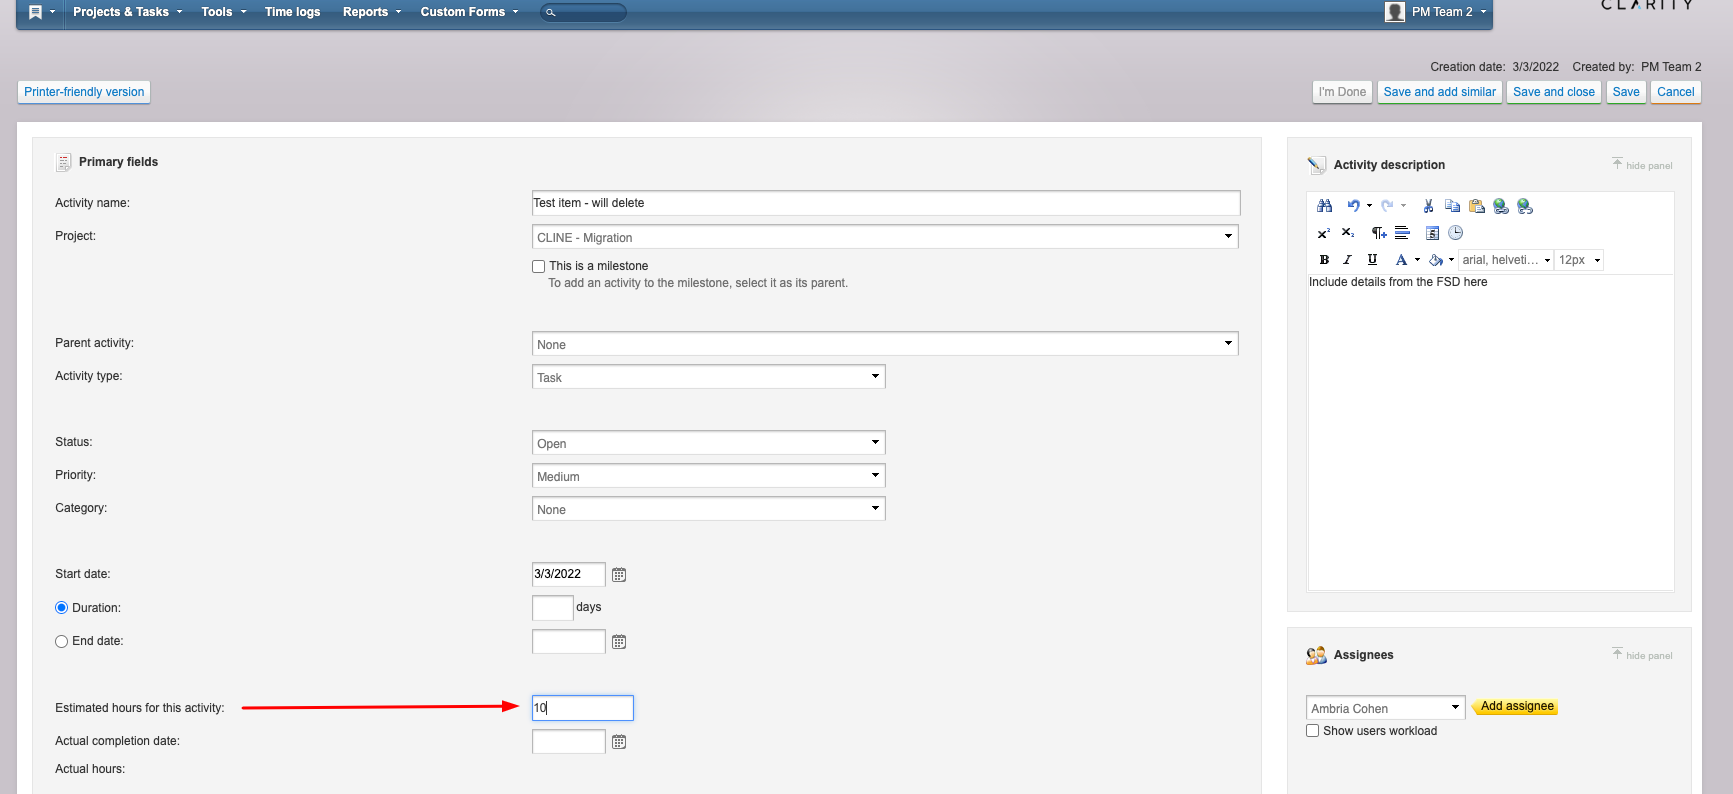
Task: Click the Find and Replace binoculars icon
Action: pyautogui.click(x=1324, y=206)
